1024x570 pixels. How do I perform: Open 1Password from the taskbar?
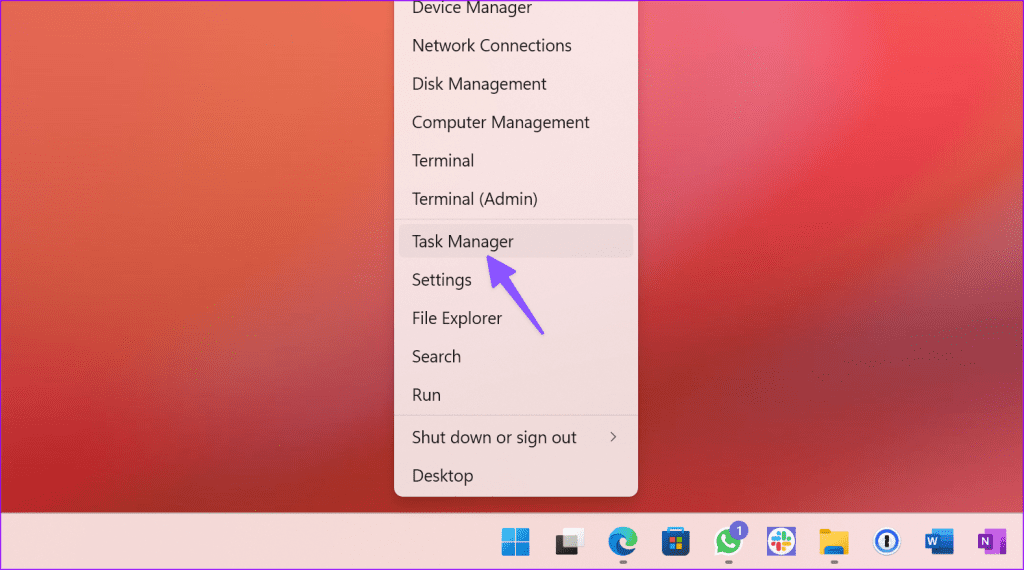click(x=886, y=541)
